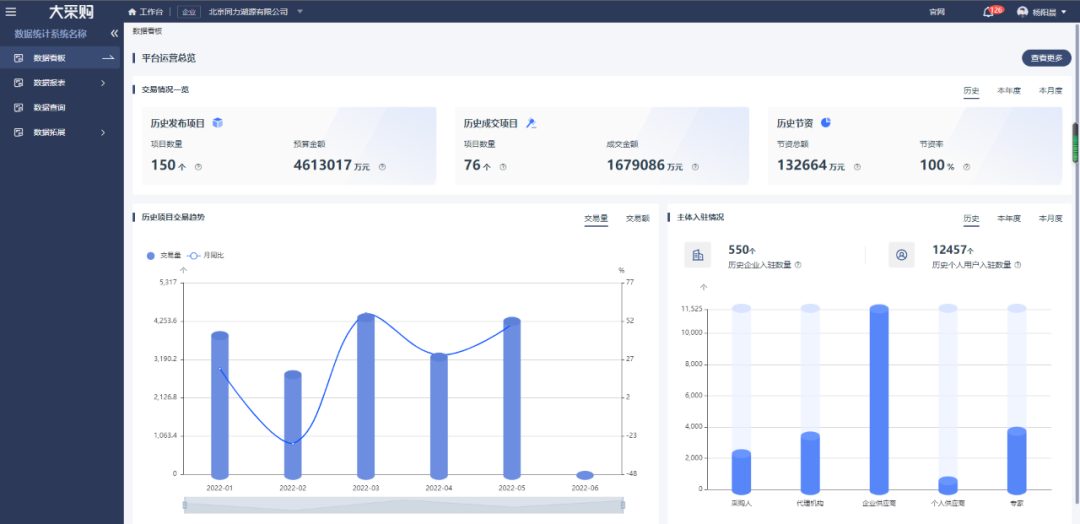The image size is (1080, 524).
Task: Click the 2022-05 bar in trend chart
Action: [512, 399]
